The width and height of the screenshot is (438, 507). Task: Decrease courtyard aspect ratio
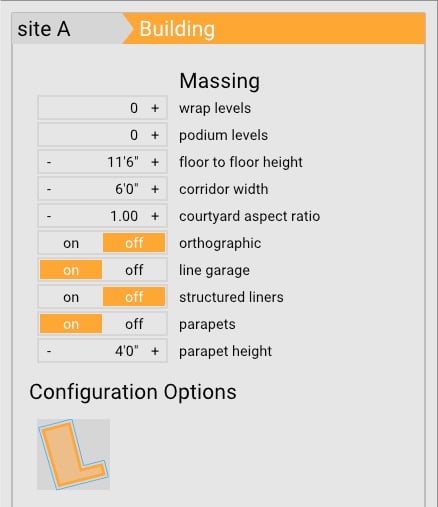[x=49, y=216]
